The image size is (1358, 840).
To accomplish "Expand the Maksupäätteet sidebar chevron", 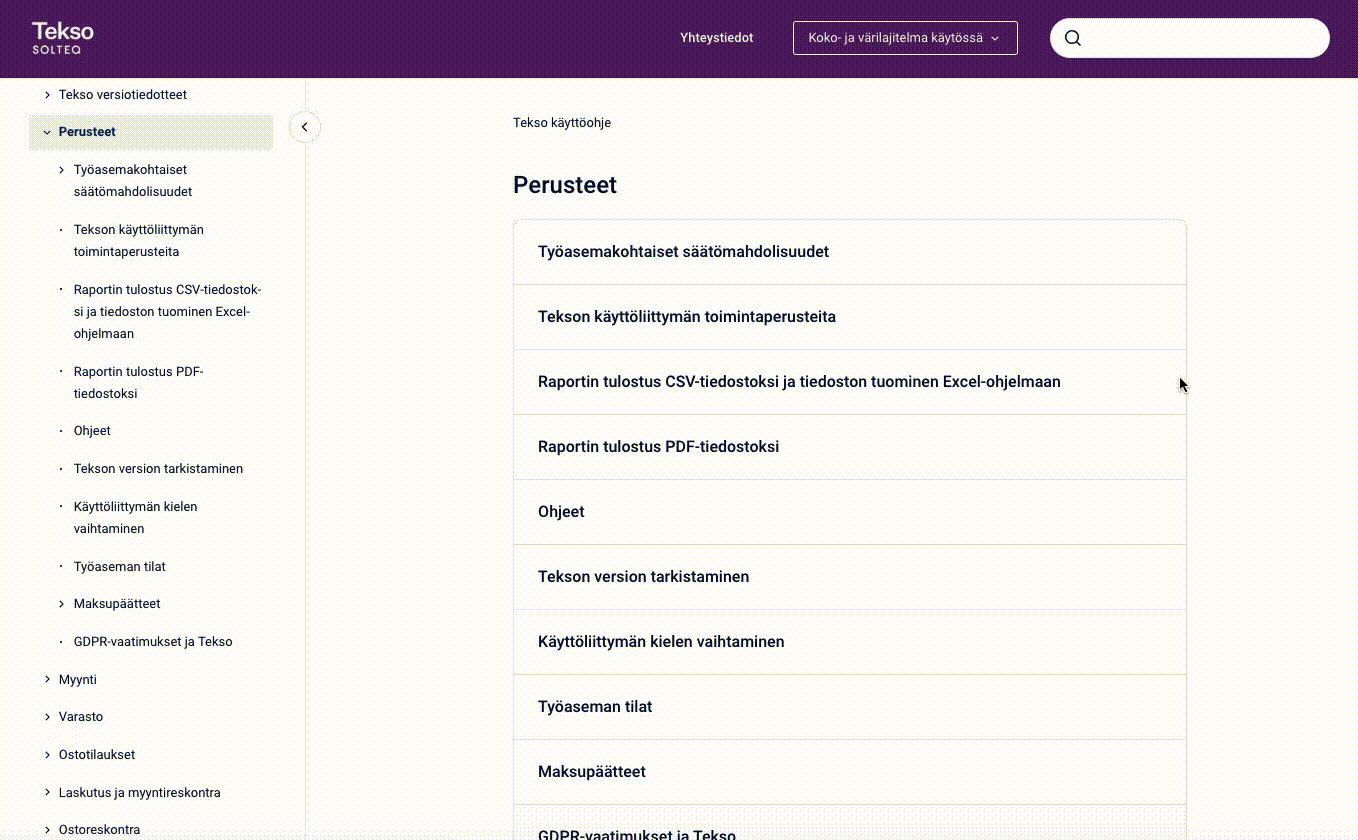I will coord(62,604).
